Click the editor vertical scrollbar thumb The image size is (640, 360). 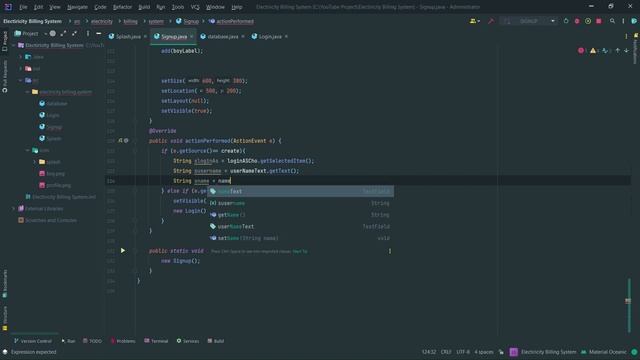(x=629, y=305)
